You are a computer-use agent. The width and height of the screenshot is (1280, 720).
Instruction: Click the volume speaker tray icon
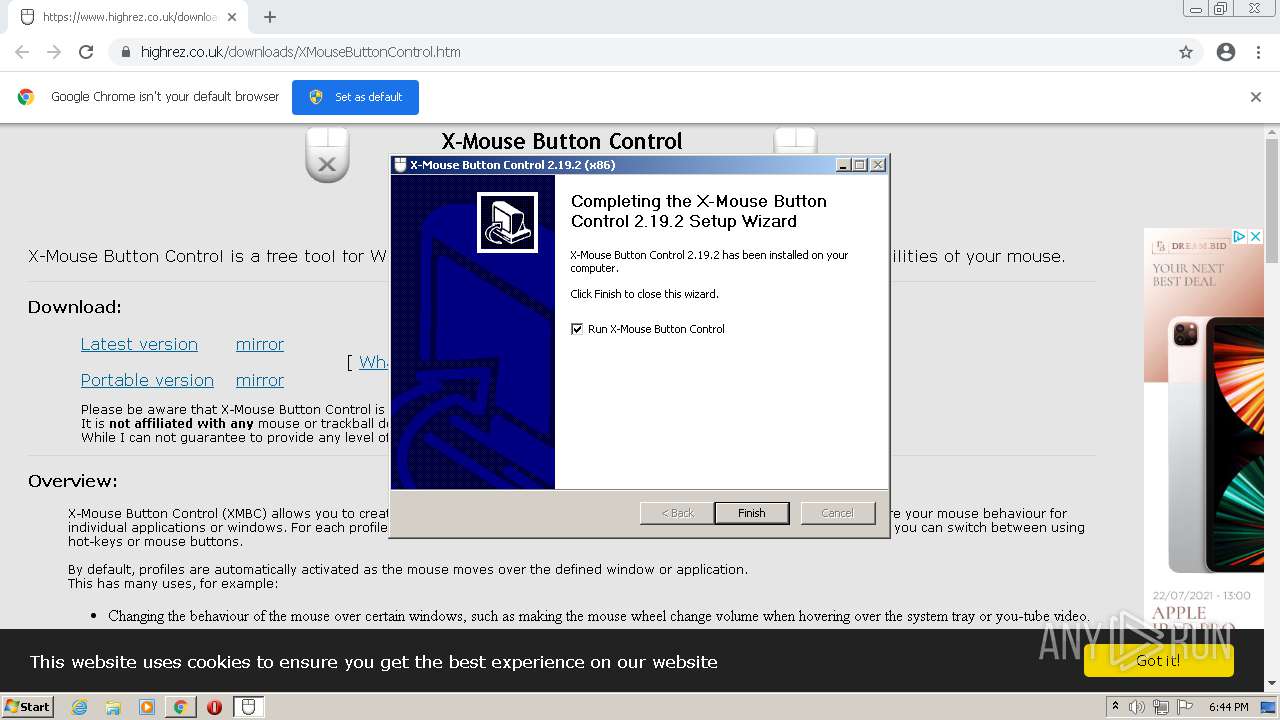pyautogui.click(x=1137, y=707)
